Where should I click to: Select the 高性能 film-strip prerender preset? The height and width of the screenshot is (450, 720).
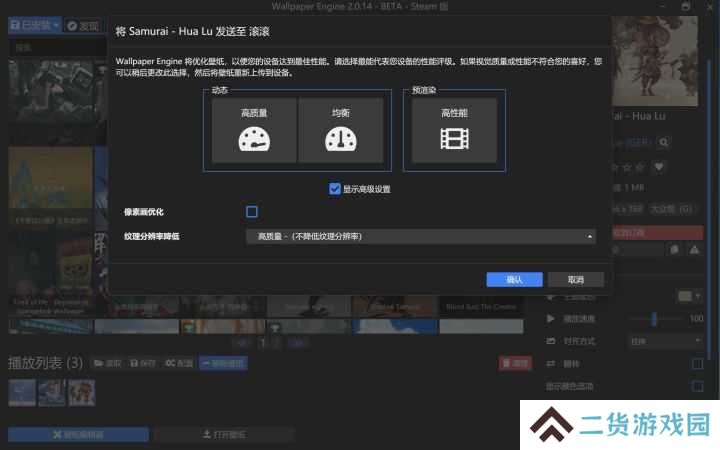pyautogui.click(x=454, y=130)
